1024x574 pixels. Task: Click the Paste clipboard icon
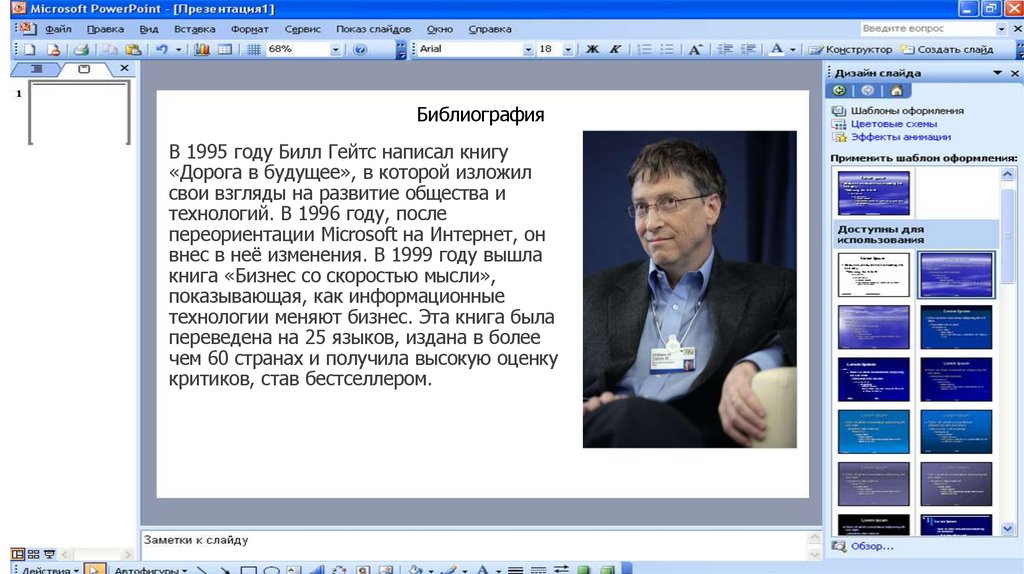pos(133,50)
